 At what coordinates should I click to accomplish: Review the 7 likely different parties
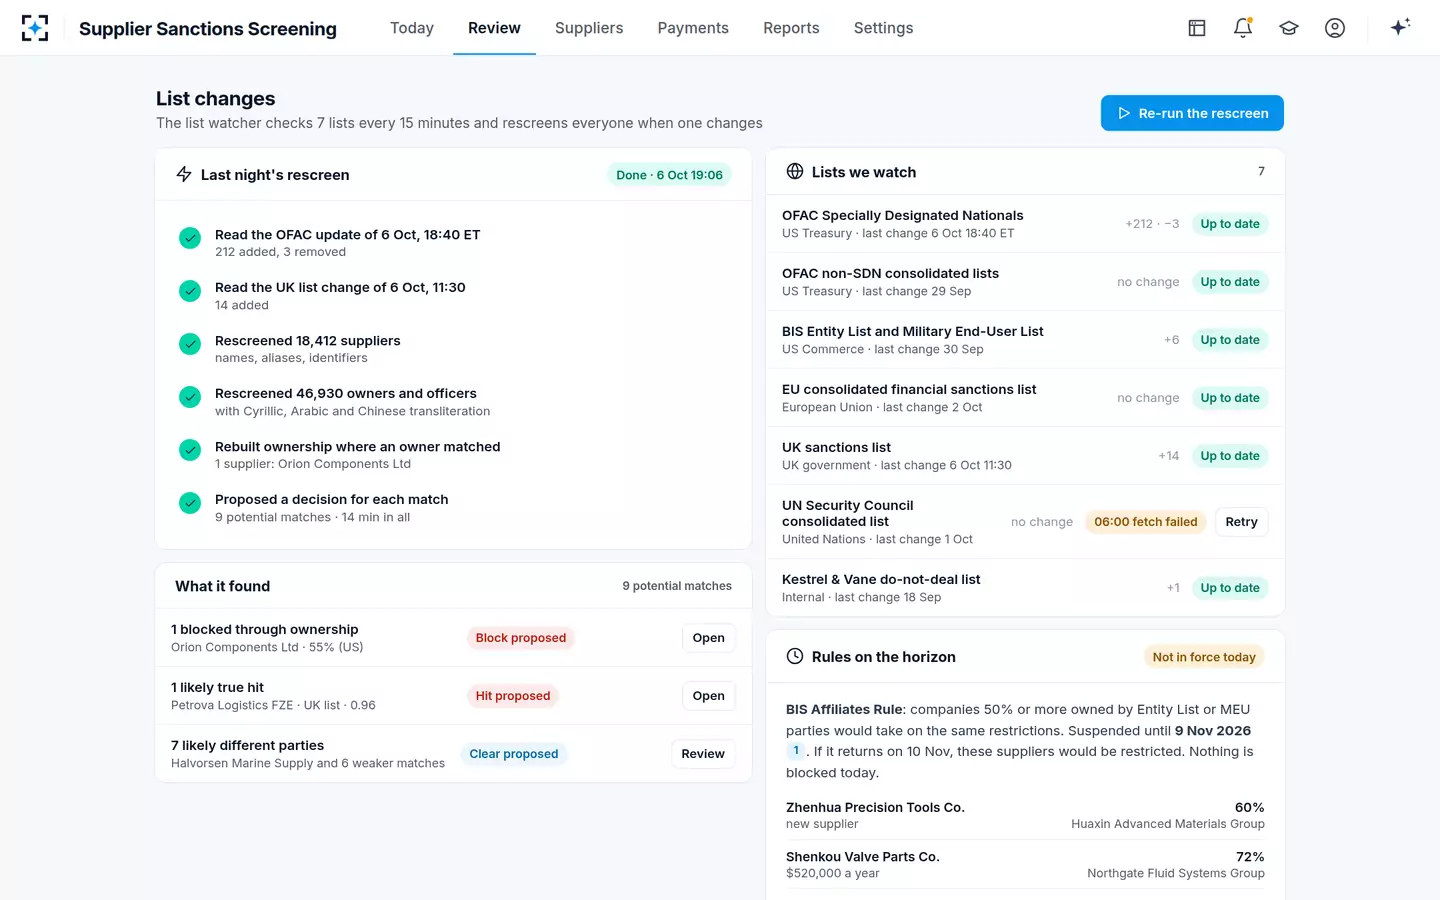pos(703,754)
